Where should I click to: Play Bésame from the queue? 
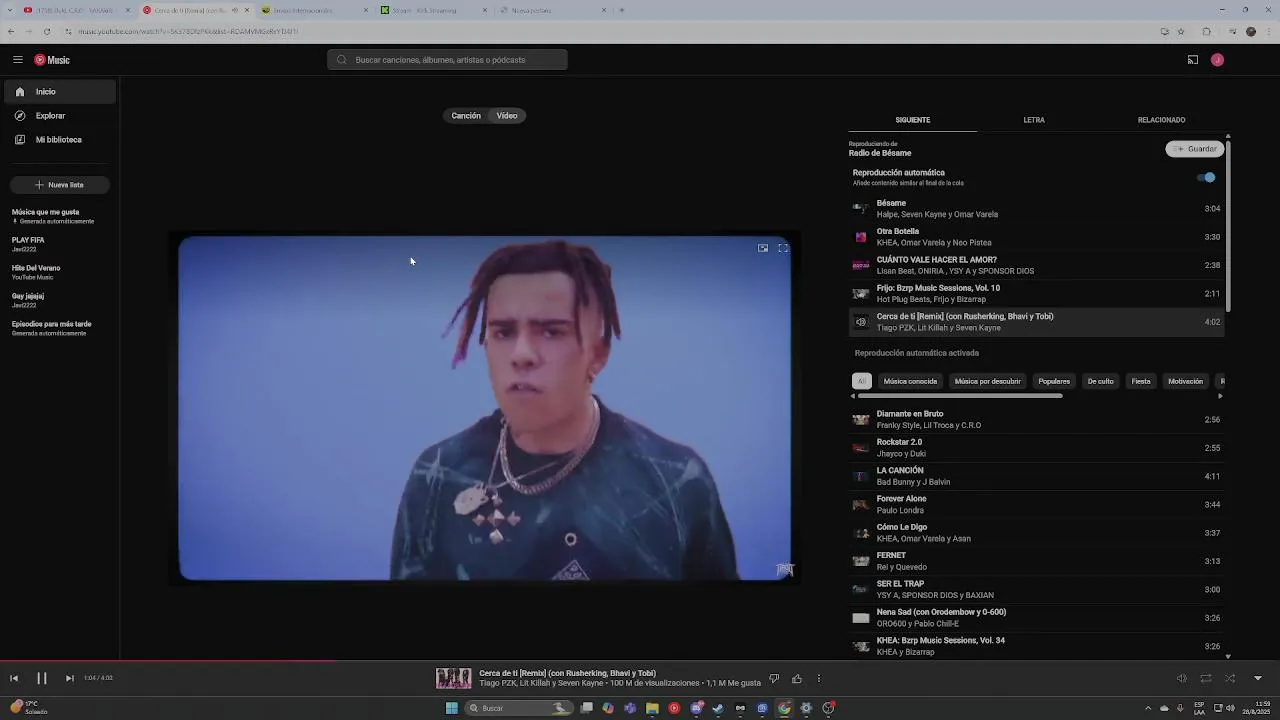pos(1036,209)
